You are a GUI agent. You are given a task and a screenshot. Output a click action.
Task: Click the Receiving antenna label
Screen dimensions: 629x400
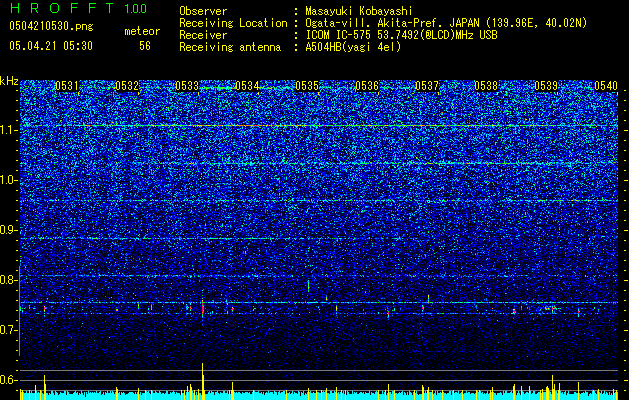(230, 47)
